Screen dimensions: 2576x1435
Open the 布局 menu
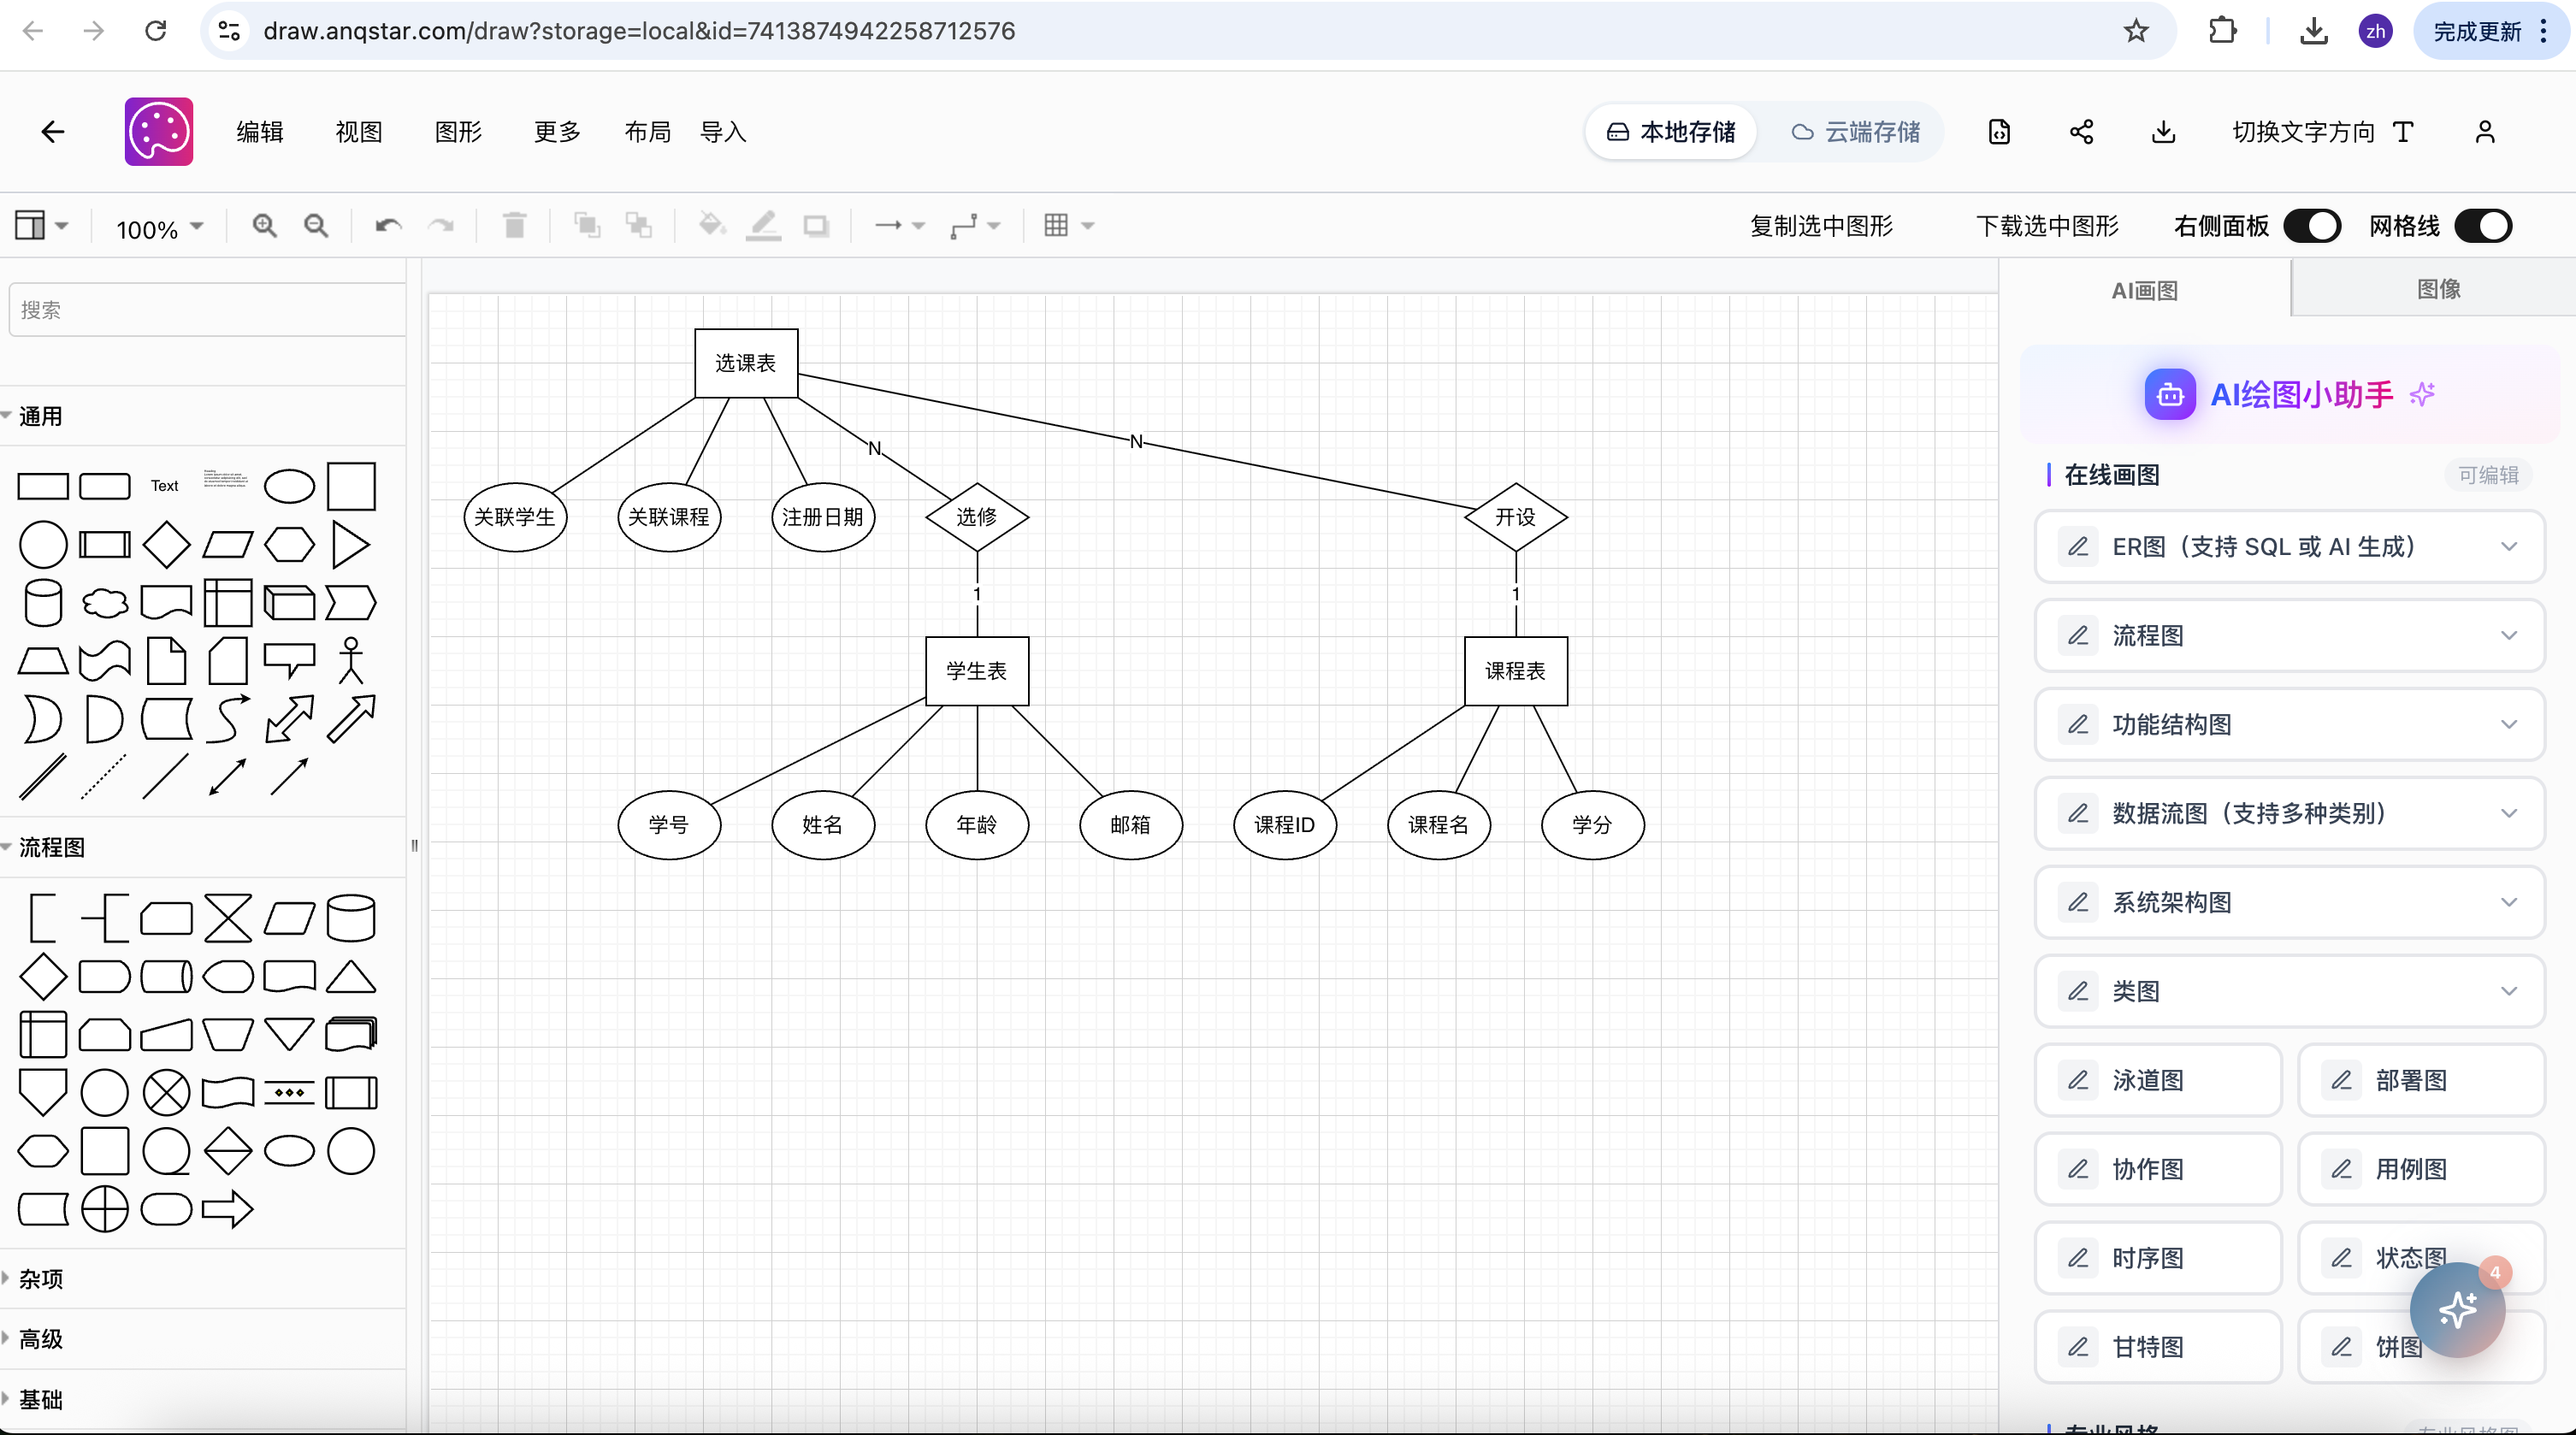(648, 131)
